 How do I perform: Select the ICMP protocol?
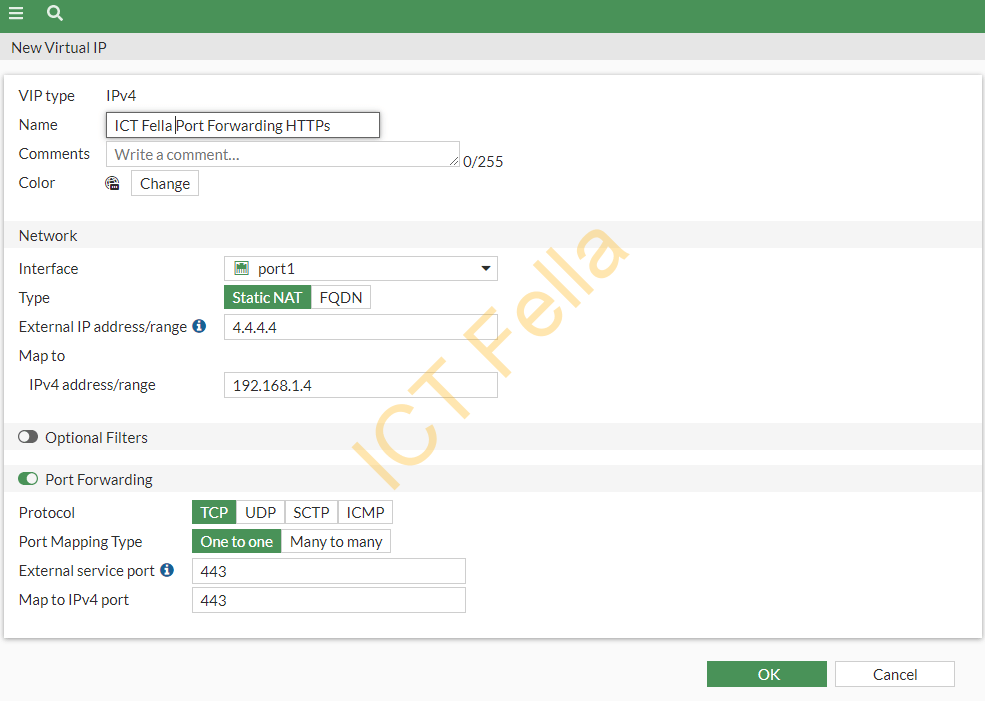click(x=365, y=512)
